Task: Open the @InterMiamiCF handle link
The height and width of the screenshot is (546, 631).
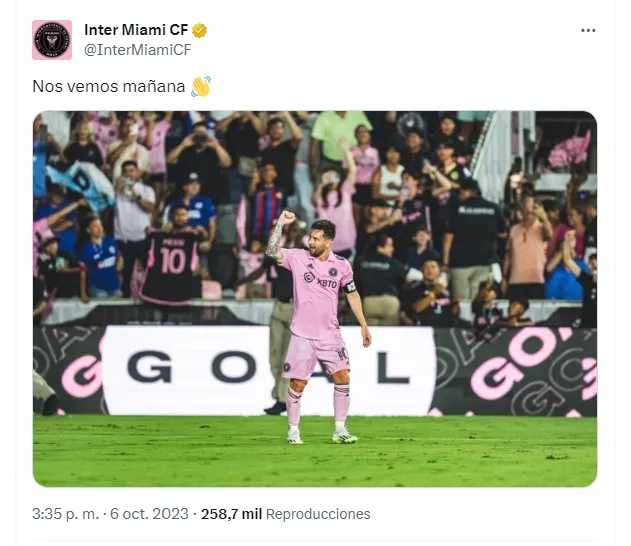Action: 137,50
